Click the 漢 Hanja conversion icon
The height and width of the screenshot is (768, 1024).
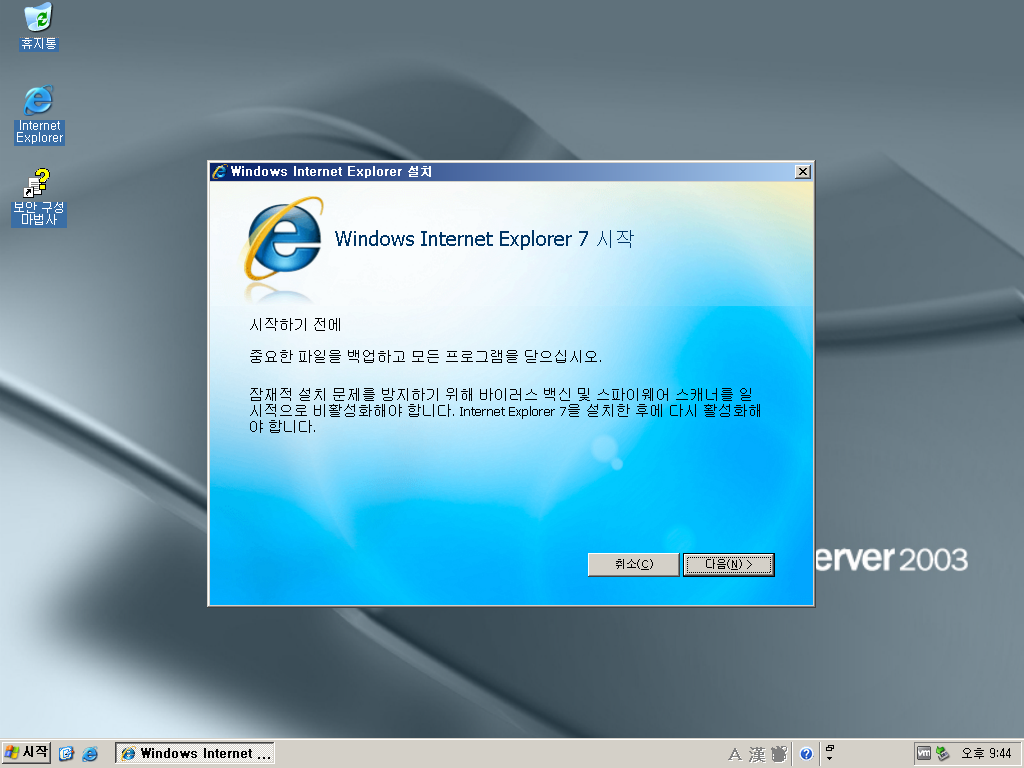[757, 754]
